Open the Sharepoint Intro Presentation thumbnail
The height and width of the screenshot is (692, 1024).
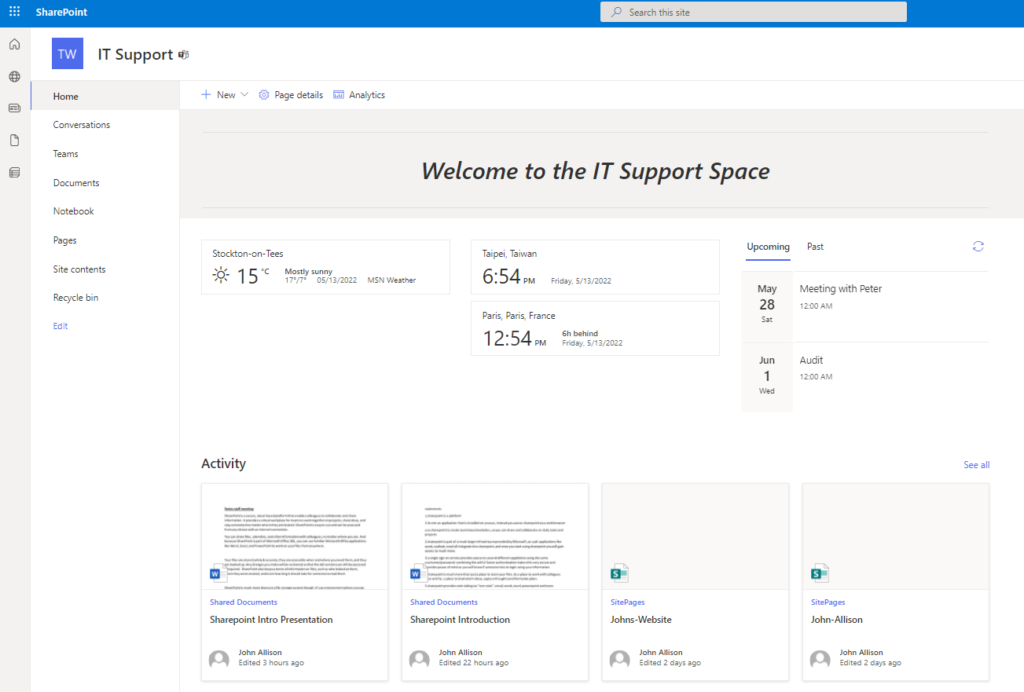[295, 537]
